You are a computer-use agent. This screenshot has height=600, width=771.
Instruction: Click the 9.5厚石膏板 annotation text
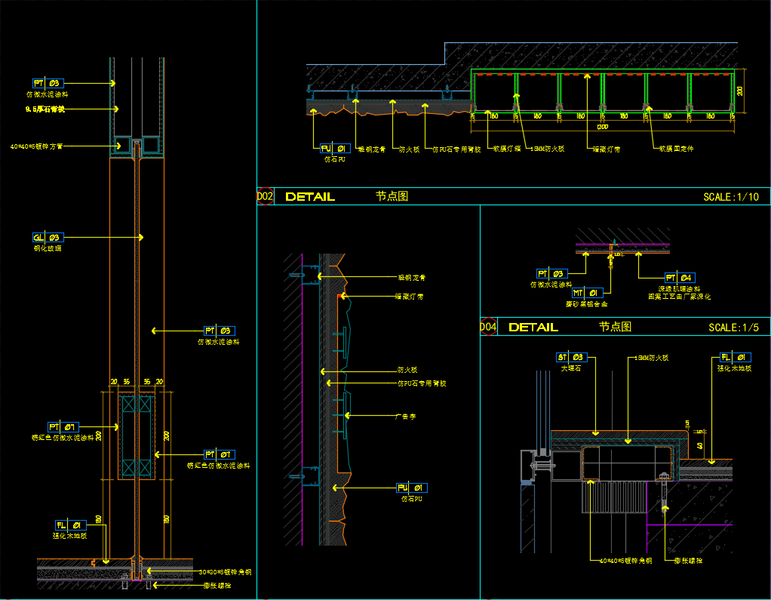(45, 109)
